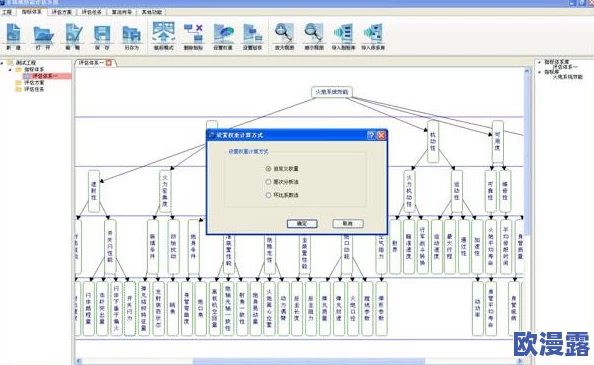
Task: Click the 火力机动性 node in the diagram
Action: pyautogui.click(x=409, y=191)
